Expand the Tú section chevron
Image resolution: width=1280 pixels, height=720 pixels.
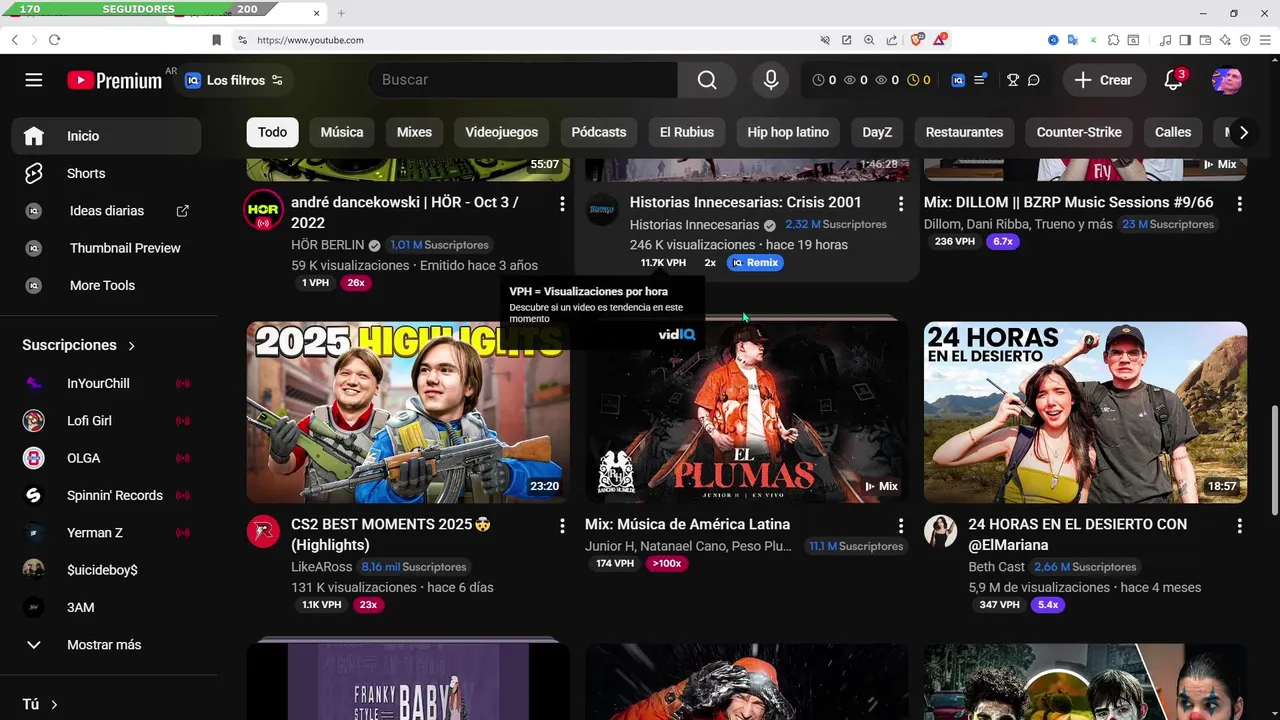54,705
